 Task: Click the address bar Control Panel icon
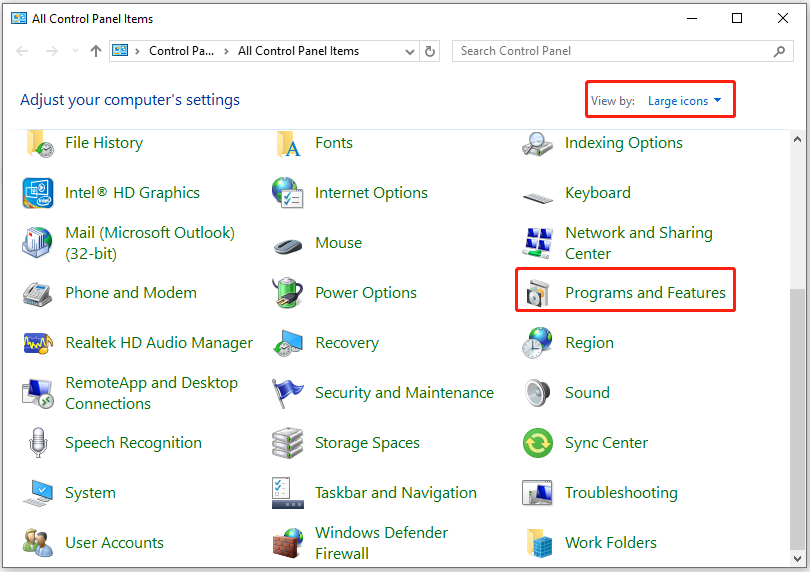click(120, 51)
